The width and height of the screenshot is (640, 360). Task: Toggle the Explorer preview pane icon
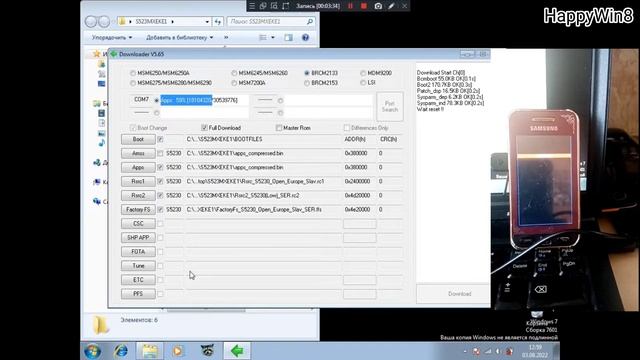point(289,38)
